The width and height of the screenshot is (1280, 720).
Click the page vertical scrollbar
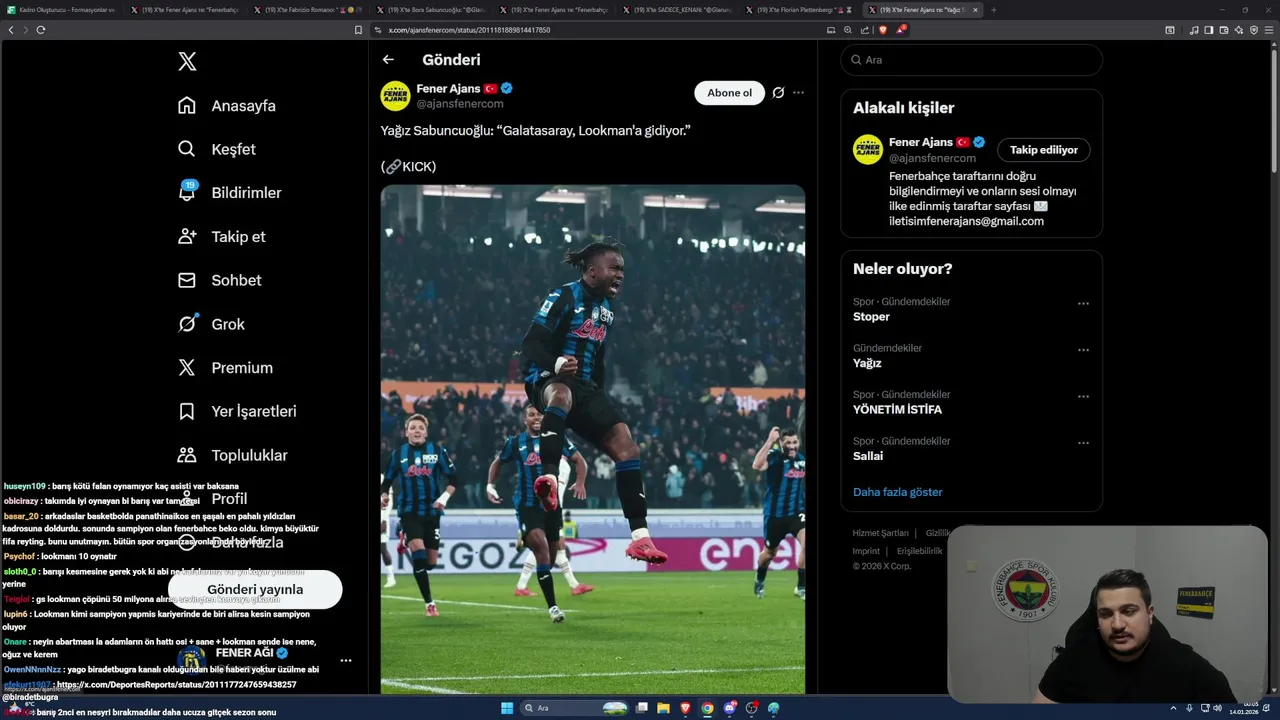(1274, 110)
